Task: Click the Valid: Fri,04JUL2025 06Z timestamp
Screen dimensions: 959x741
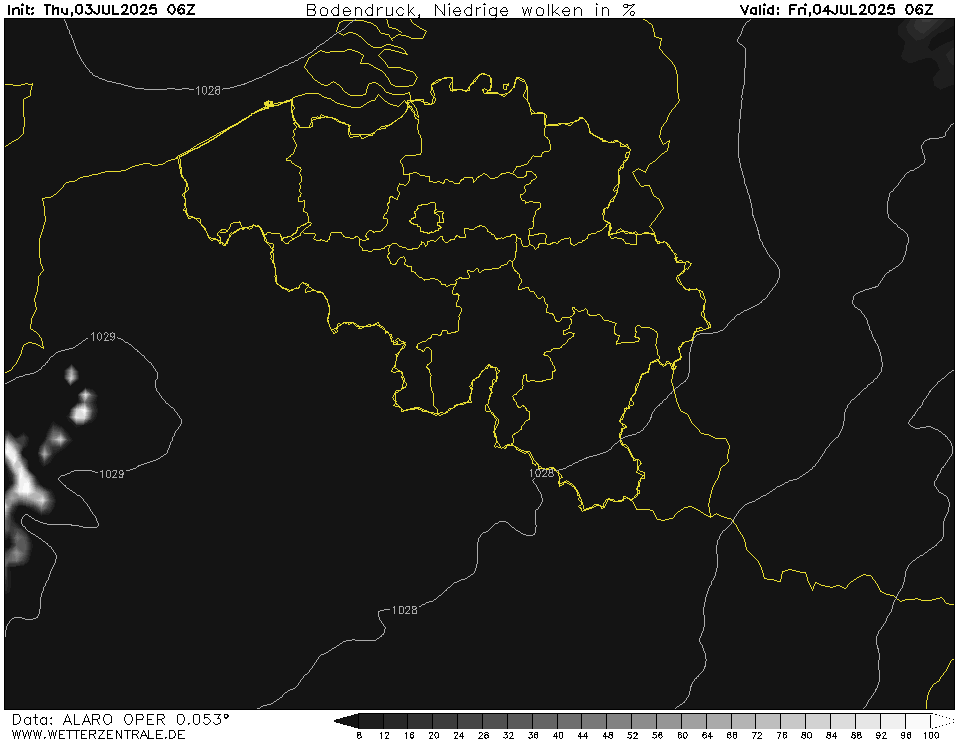Action: coord(836,10)
